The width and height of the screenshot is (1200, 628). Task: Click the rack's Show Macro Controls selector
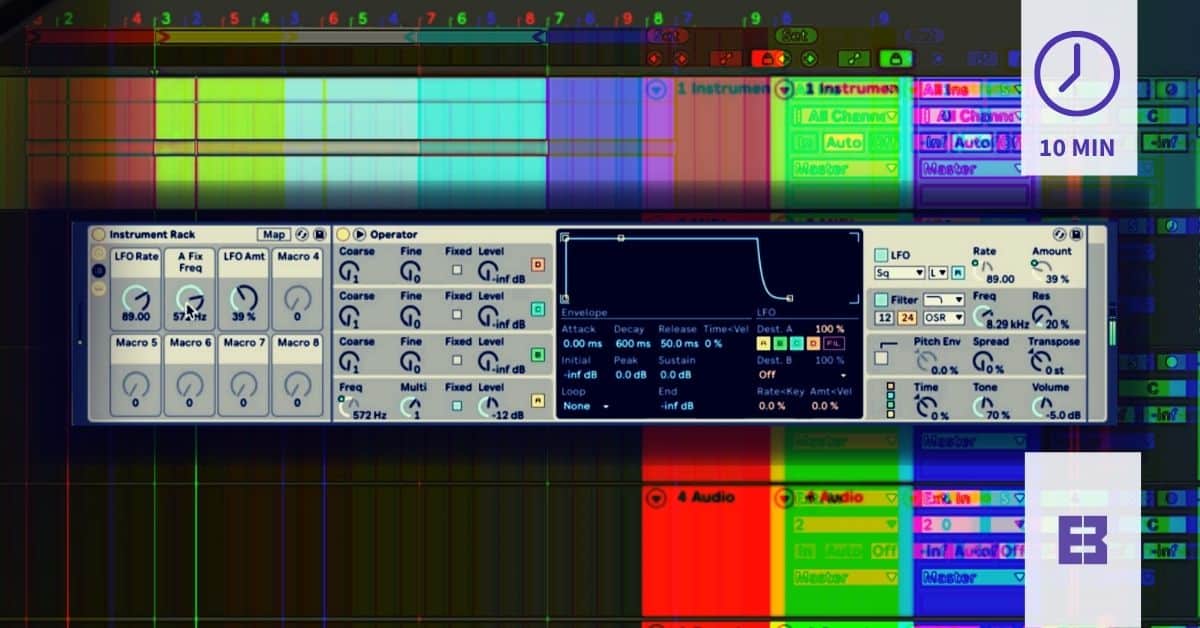click(98, 253)
